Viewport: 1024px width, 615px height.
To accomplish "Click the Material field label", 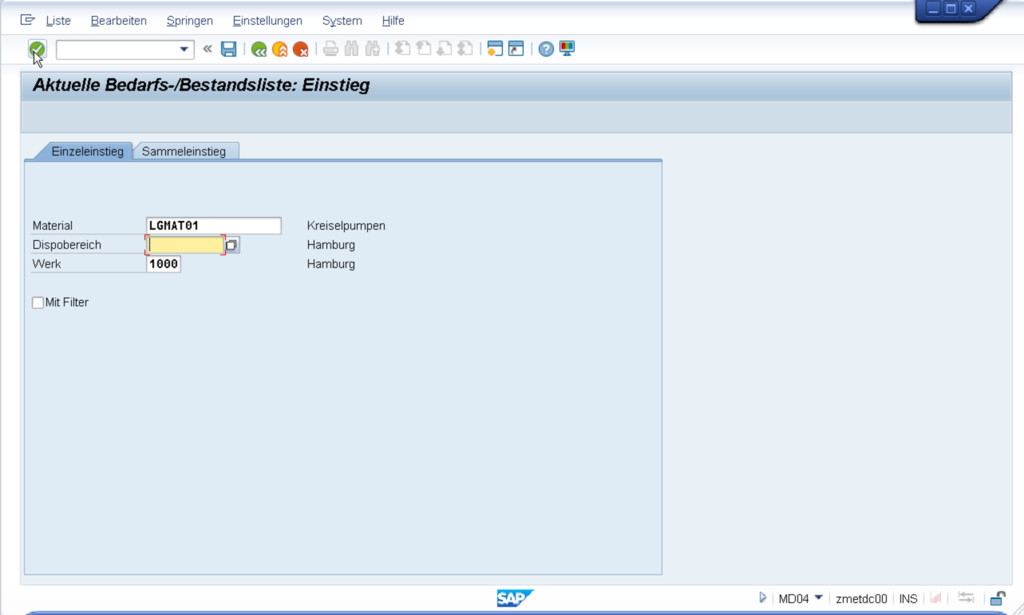I will 52,226.
